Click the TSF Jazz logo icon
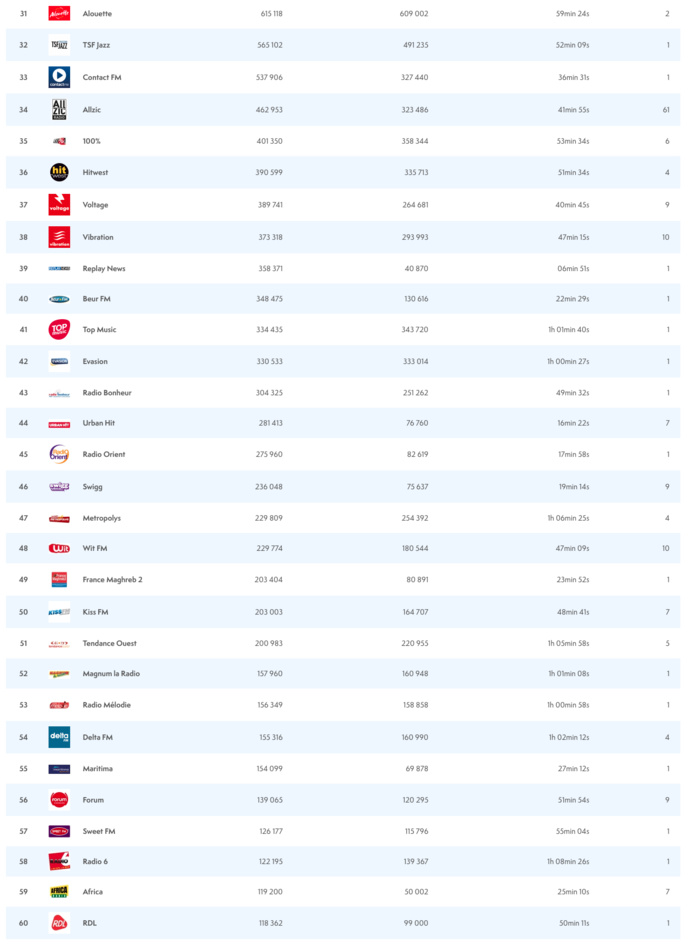Screen dimensions: 689x944 click(59, 45)
